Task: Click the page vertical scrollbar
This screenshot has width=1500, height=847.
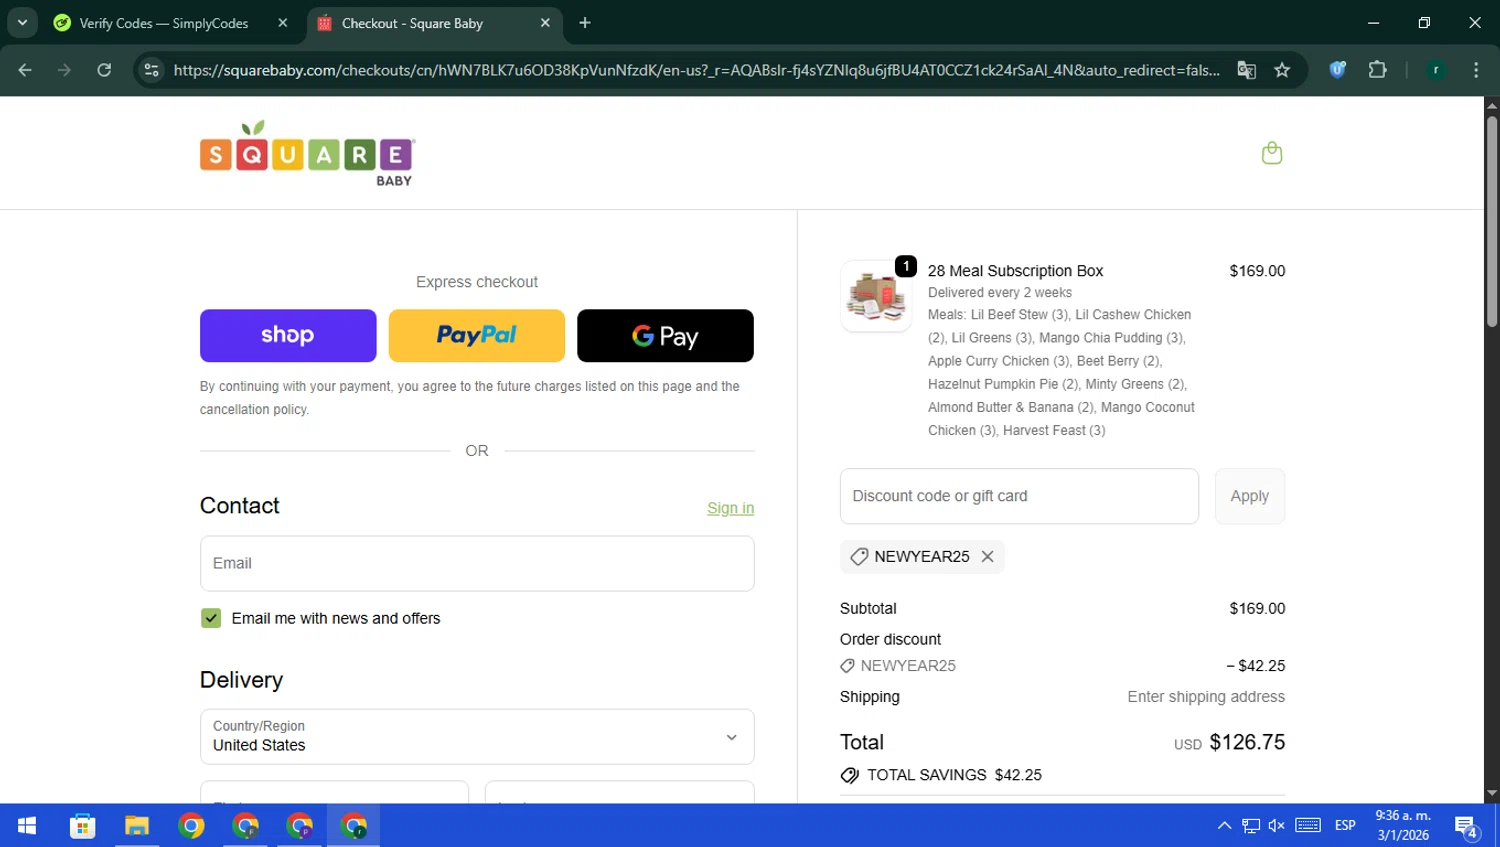Action: tap(1492, 222)
